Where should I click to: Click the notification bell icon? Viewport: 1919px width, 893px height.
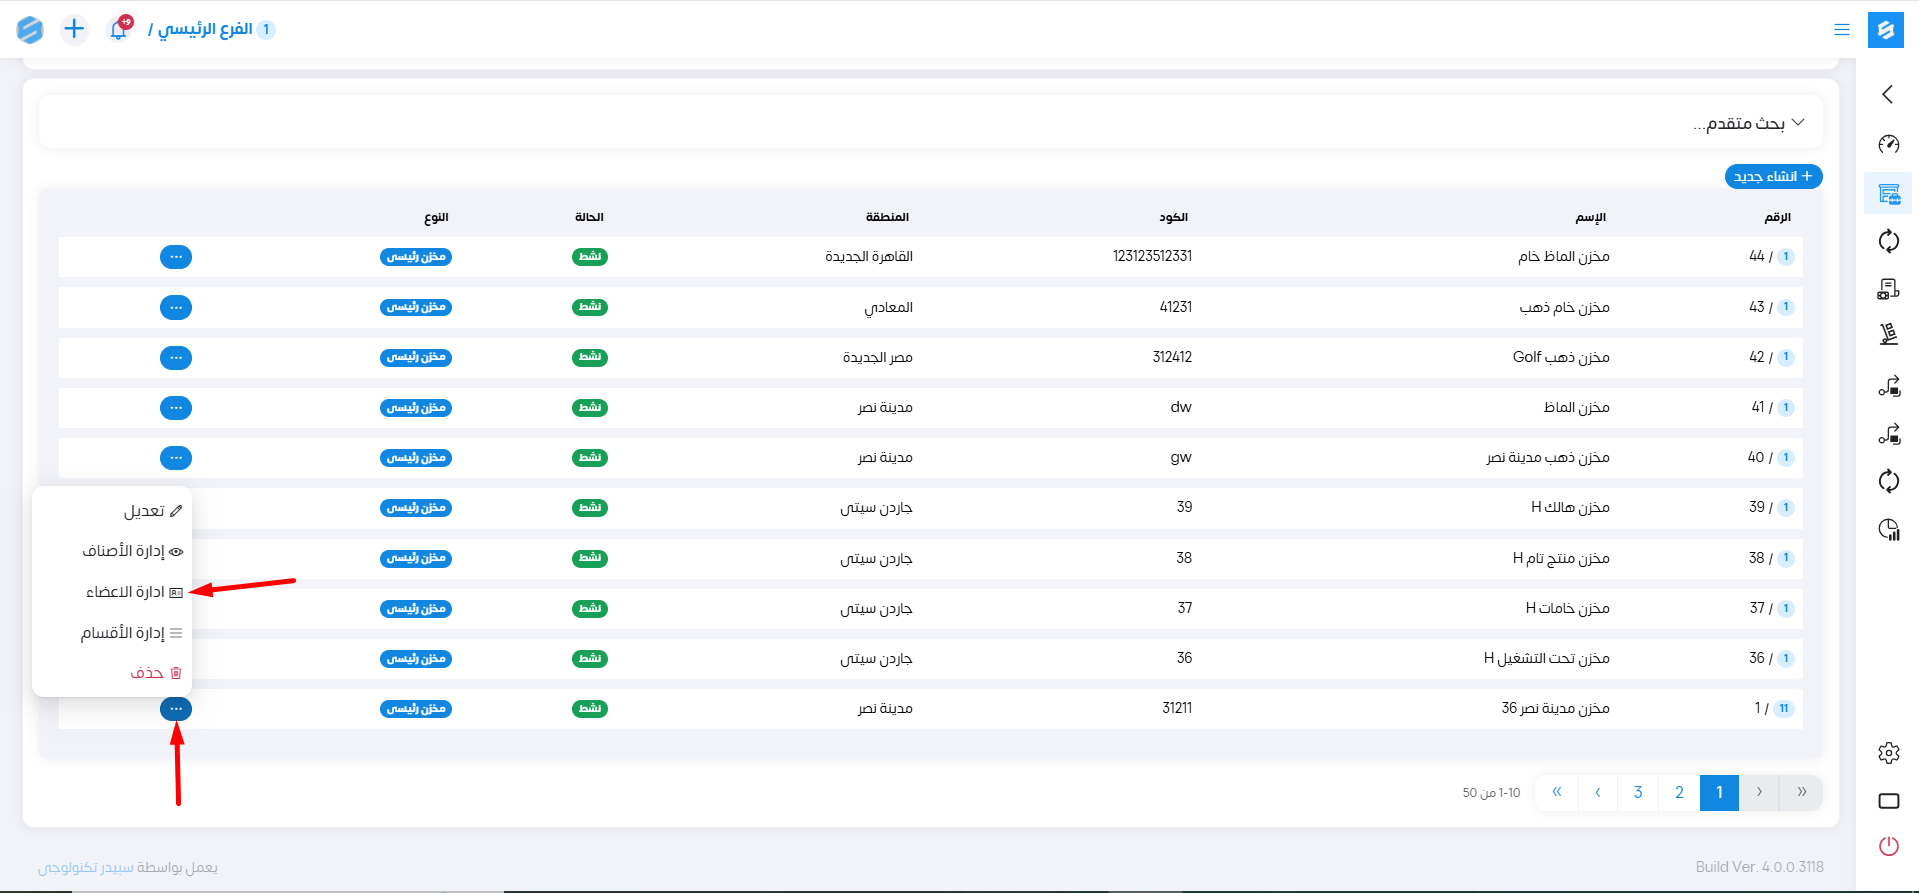click(119, 29)
